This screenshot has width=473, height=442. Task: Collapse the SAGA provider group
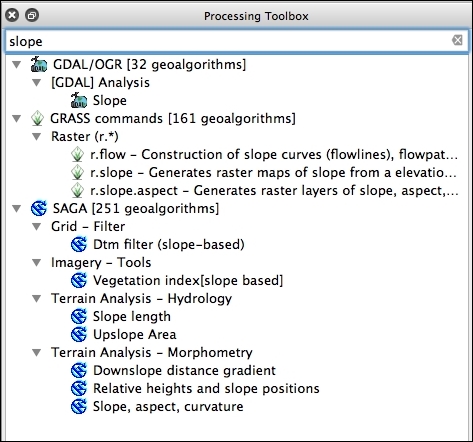(x=17, y=208)
